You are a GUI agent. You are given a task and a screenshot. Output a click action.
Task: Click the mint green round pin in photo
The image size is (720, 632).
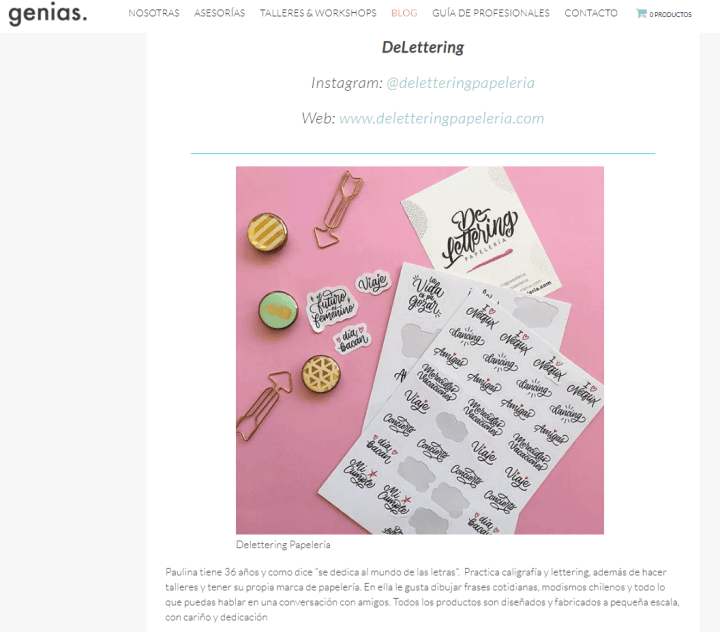point(278,311)
